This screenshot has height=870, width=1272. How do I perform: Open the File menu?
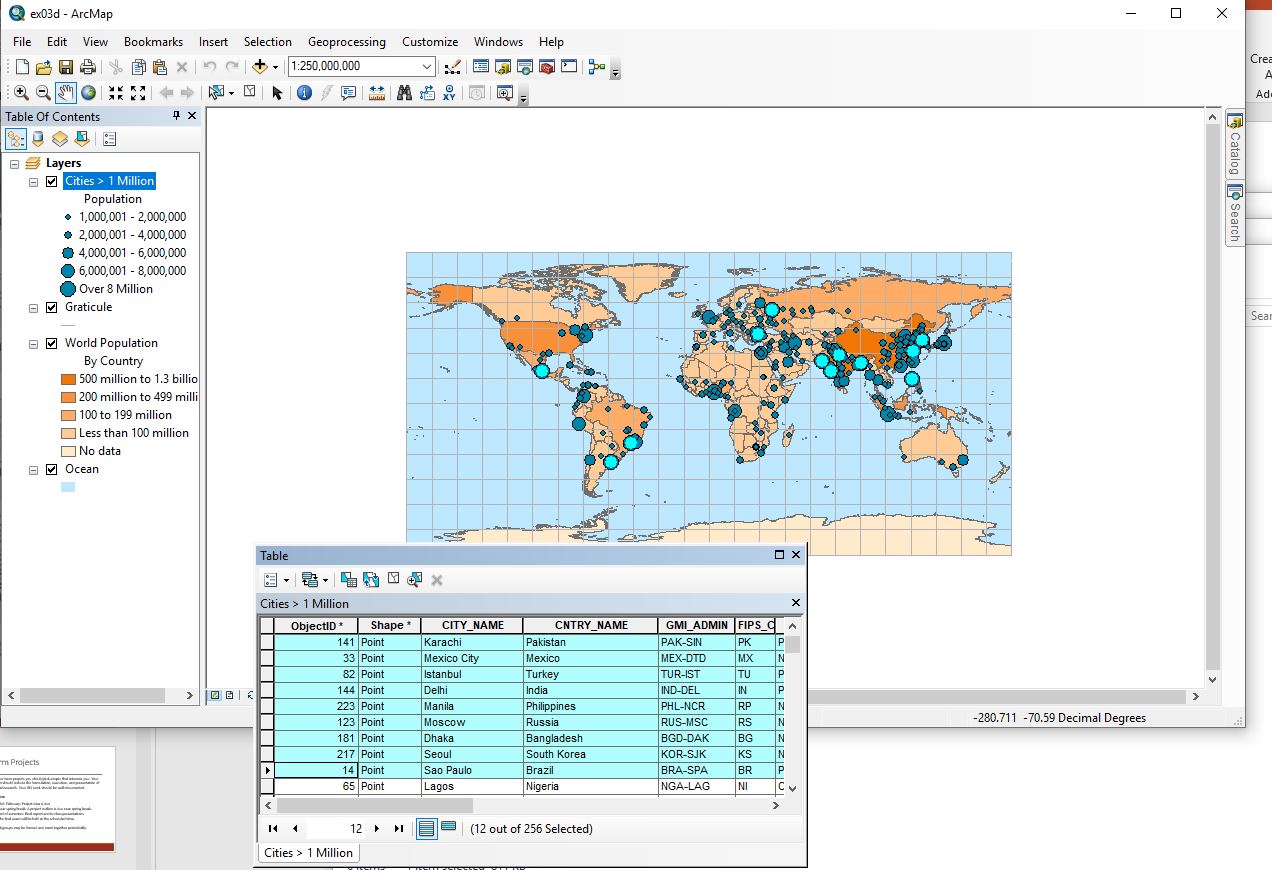[22, 42]
